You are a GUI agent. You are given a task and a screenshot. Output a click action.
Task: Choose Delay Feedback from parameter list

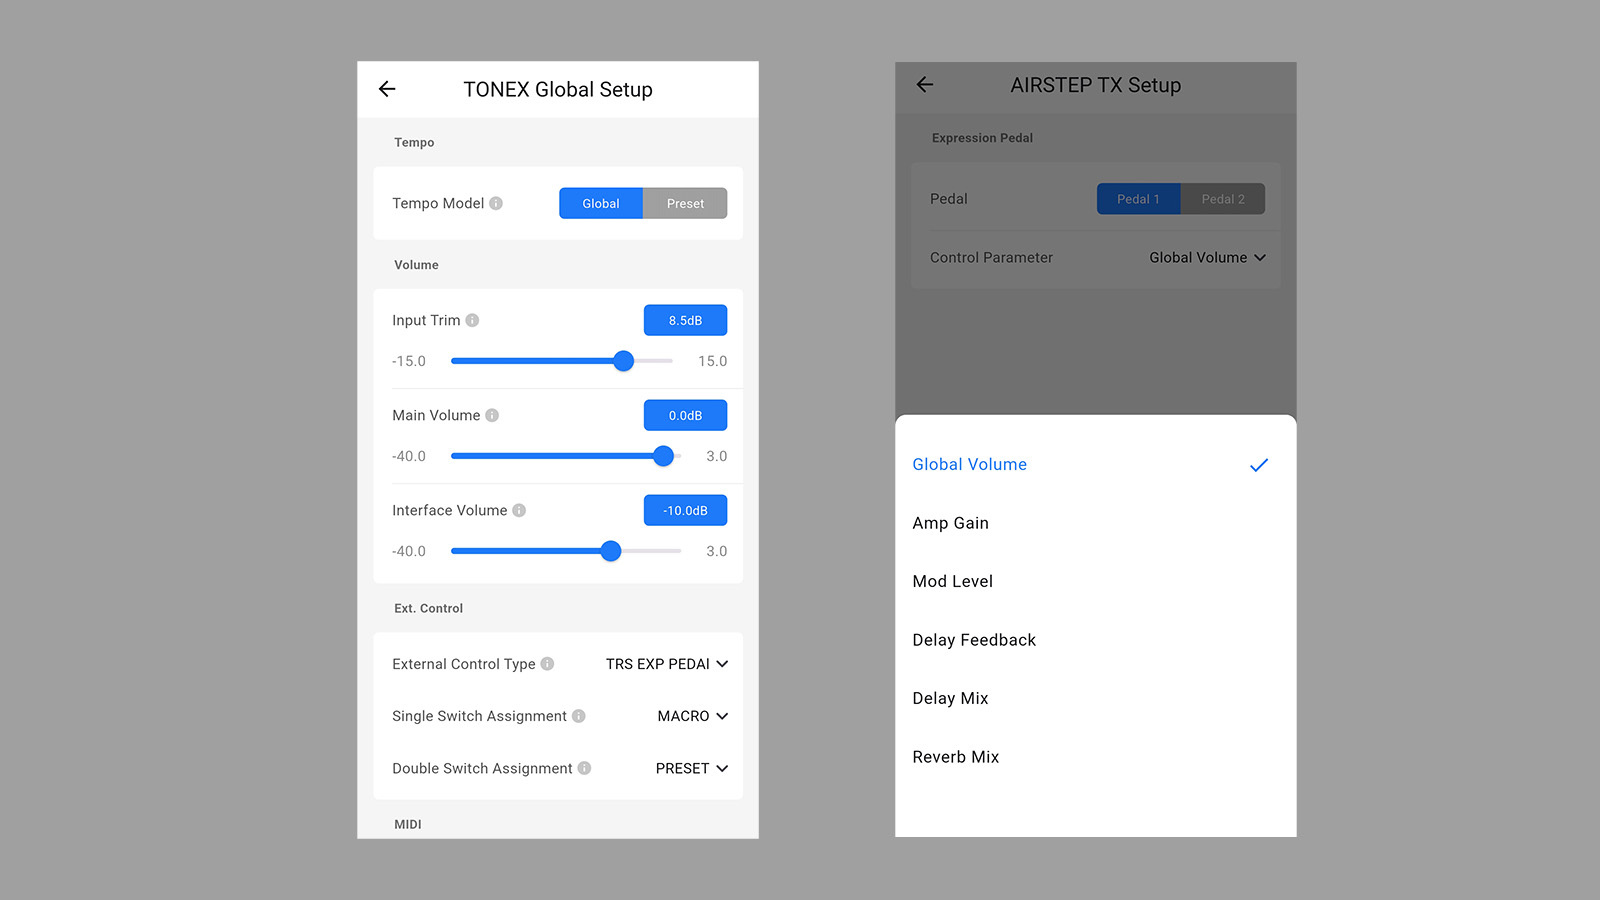coord(1096,640)
